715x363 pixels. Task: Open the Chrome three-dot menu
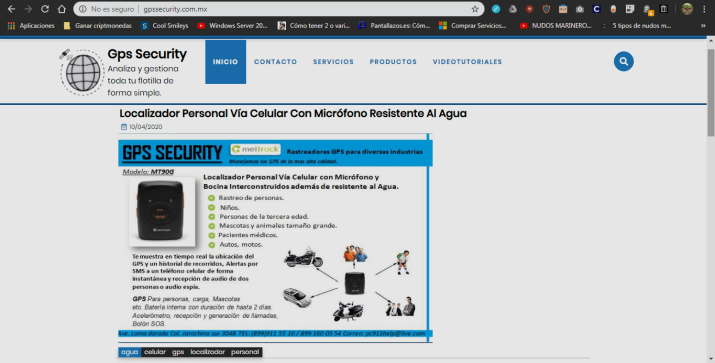(705, 9)
